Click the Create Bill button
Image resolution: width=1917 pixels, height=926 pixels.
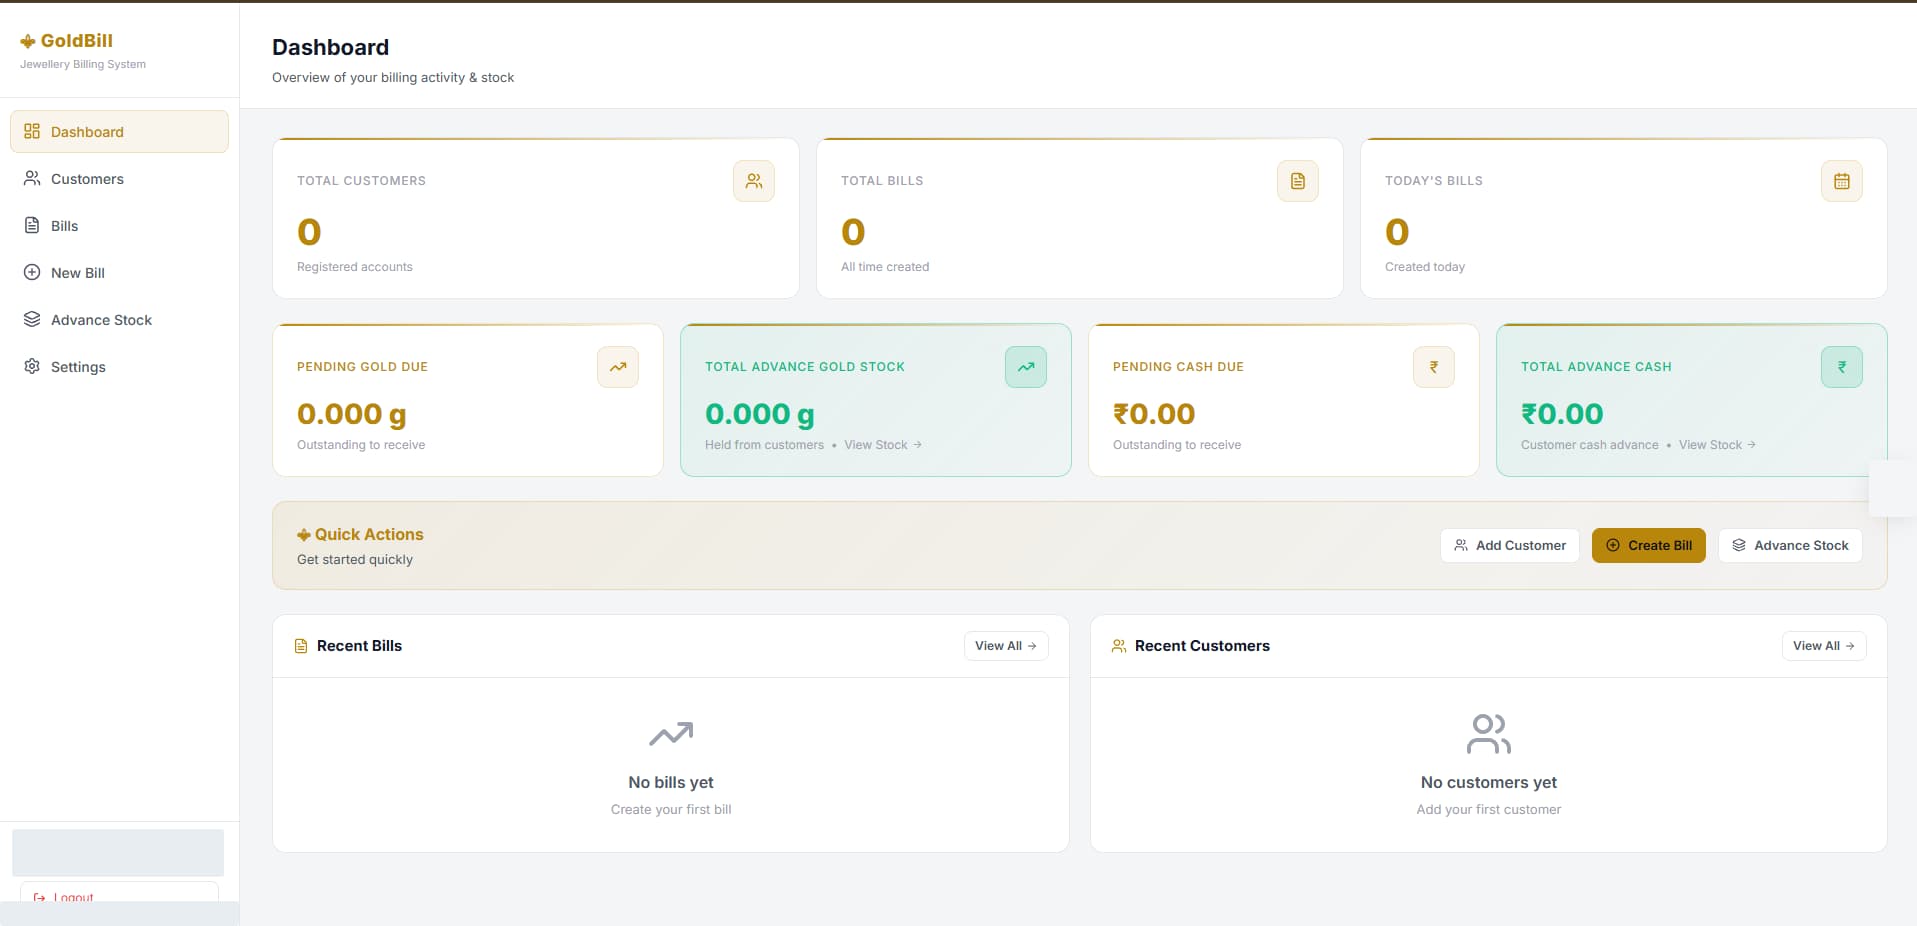coord(1649,545)
